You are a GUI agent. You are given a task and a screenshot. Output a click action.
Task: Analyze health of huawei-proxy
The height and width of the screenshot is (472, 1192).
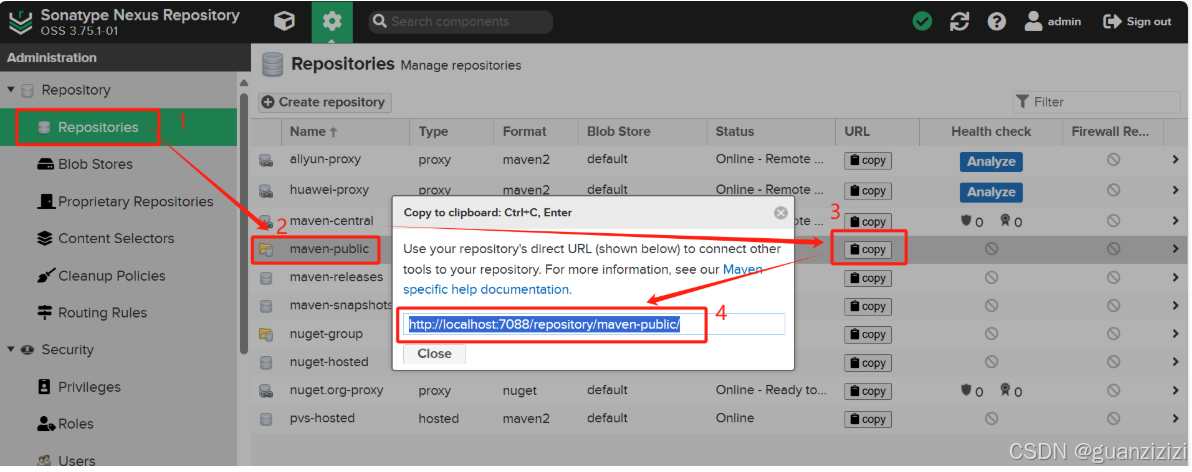991,192
